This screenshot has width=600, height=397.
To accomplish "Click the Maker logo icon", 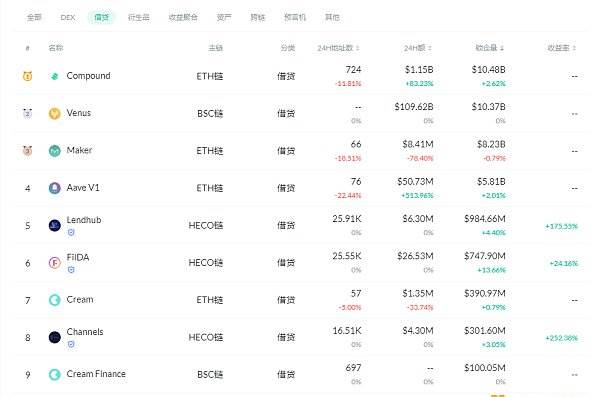I will (55, 151).
